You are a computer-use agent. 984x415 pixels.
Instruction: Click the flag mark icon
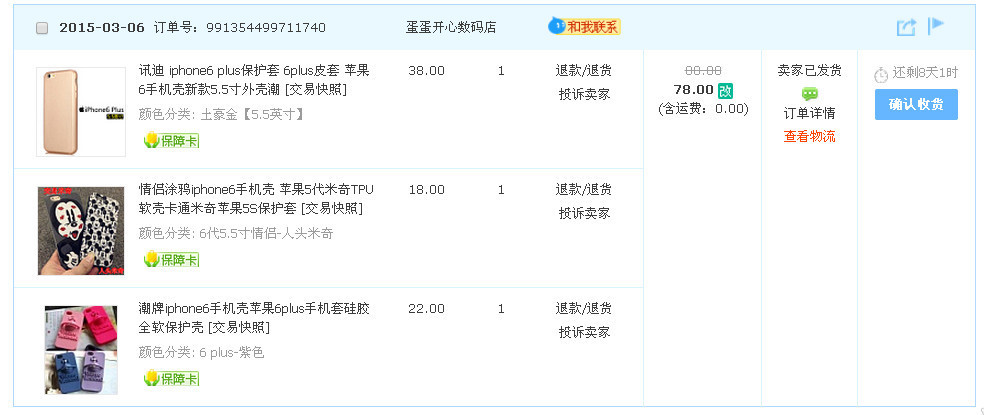coord(936,26)
